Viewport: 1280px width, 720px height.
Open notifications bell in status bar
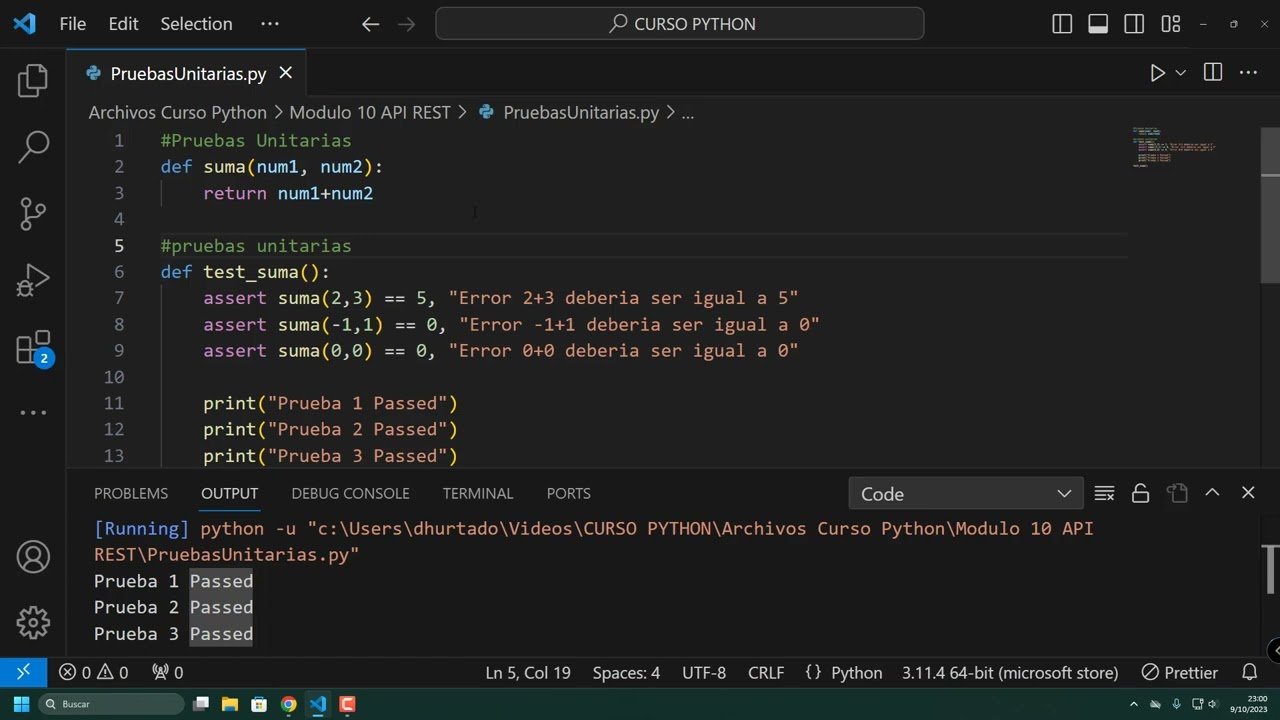(1249, 672)
